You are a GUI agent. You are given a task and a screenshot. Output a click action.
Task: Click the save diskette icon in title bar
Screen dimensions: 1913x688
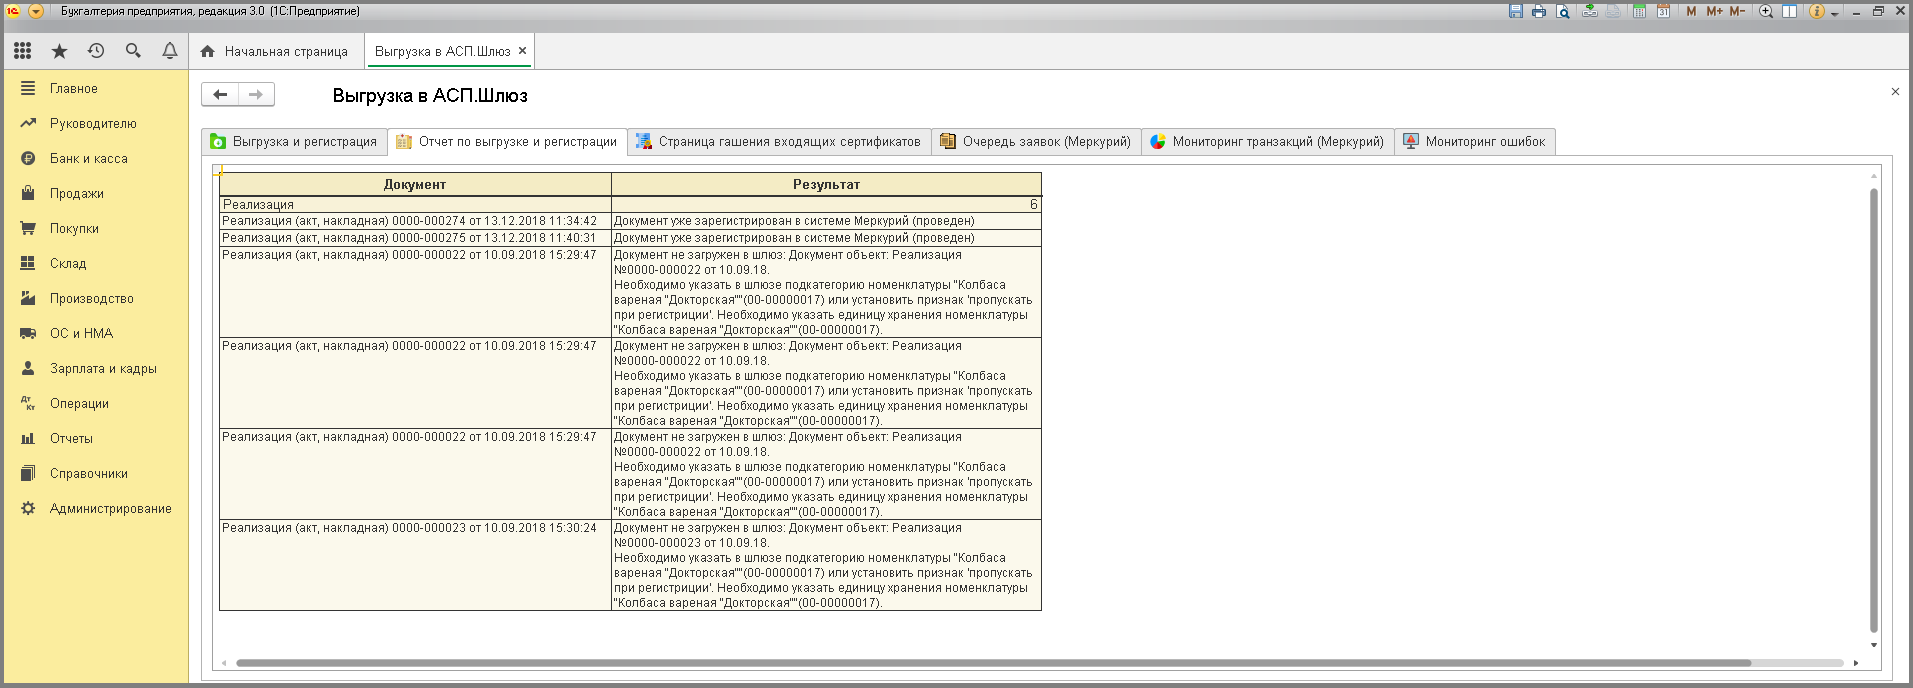click(1516, 11)
